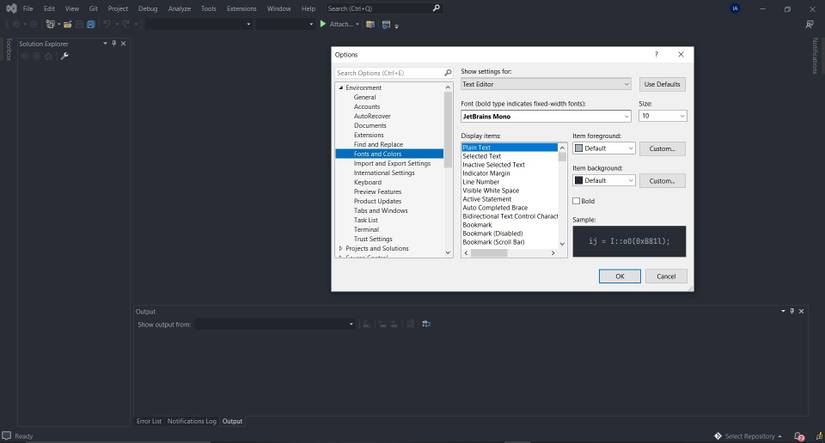The height and width of the screenshot is (443, 825).
Task: Click the green Attach start arrow
Action: [323, 24]
